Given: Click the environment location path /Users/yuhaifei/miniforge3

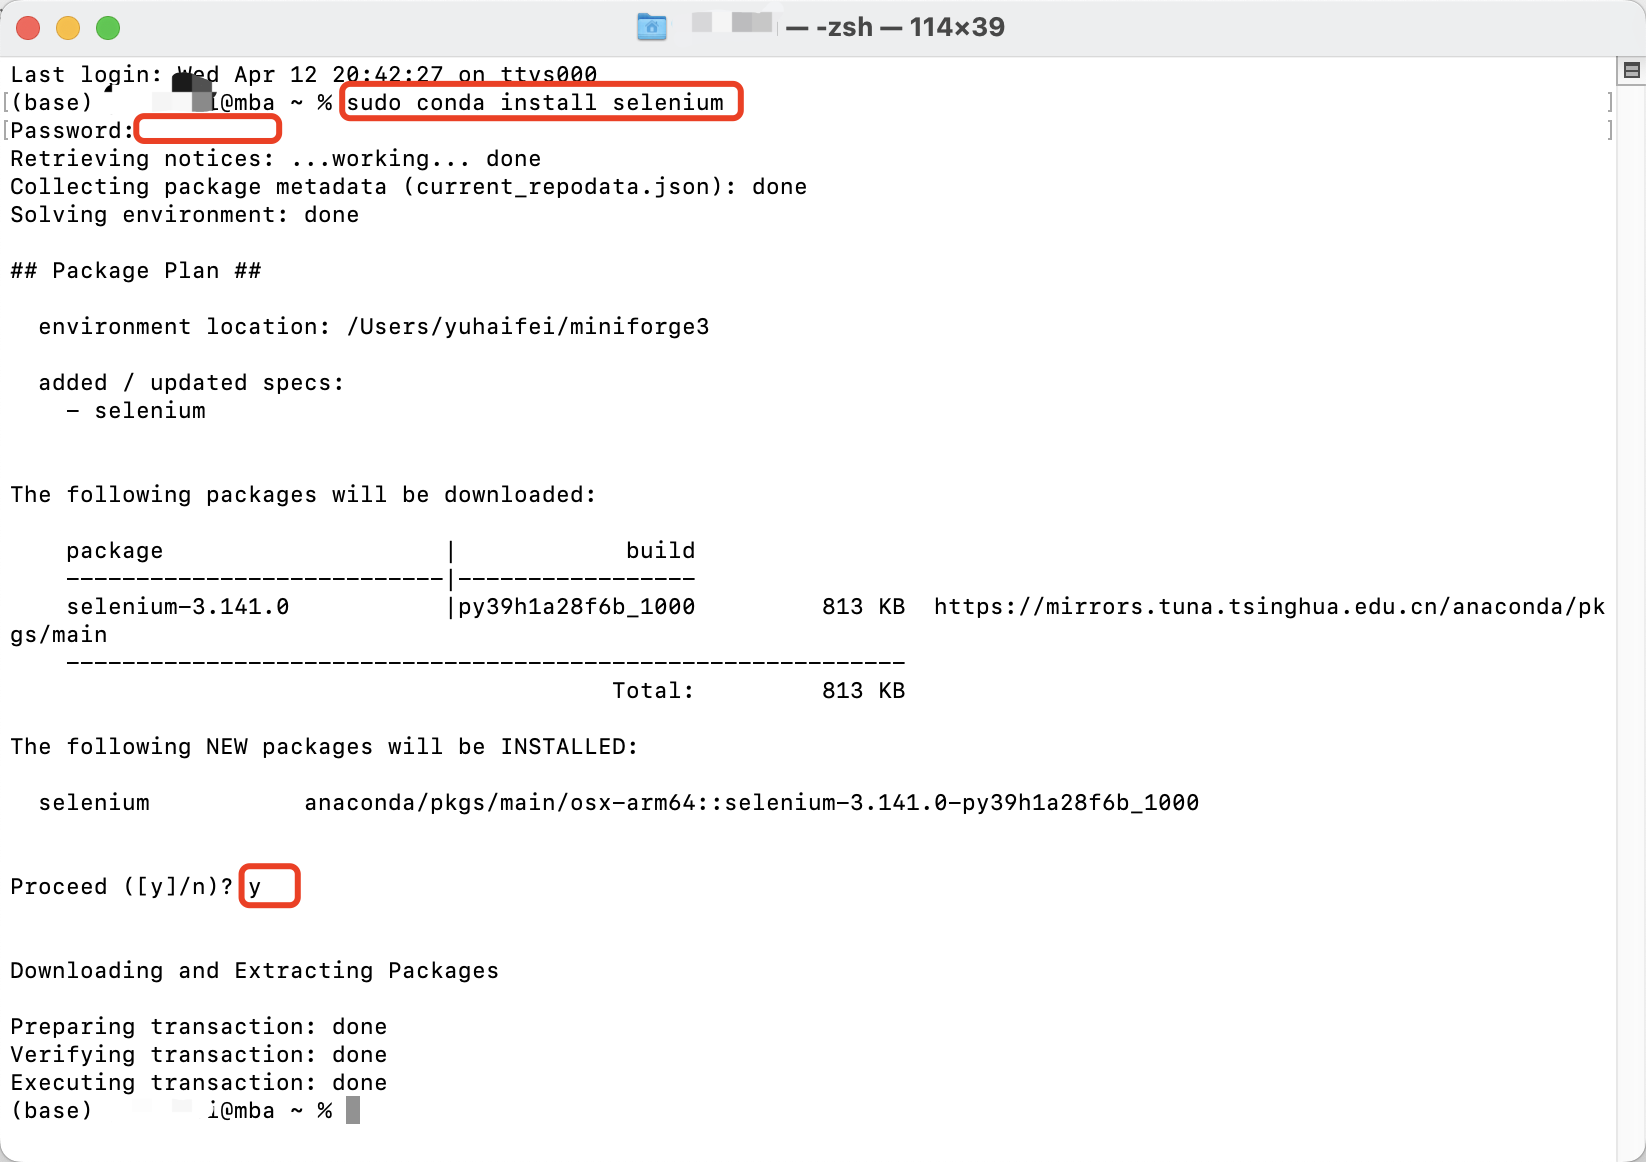Looking at the screenshot, I should [528, 326].
